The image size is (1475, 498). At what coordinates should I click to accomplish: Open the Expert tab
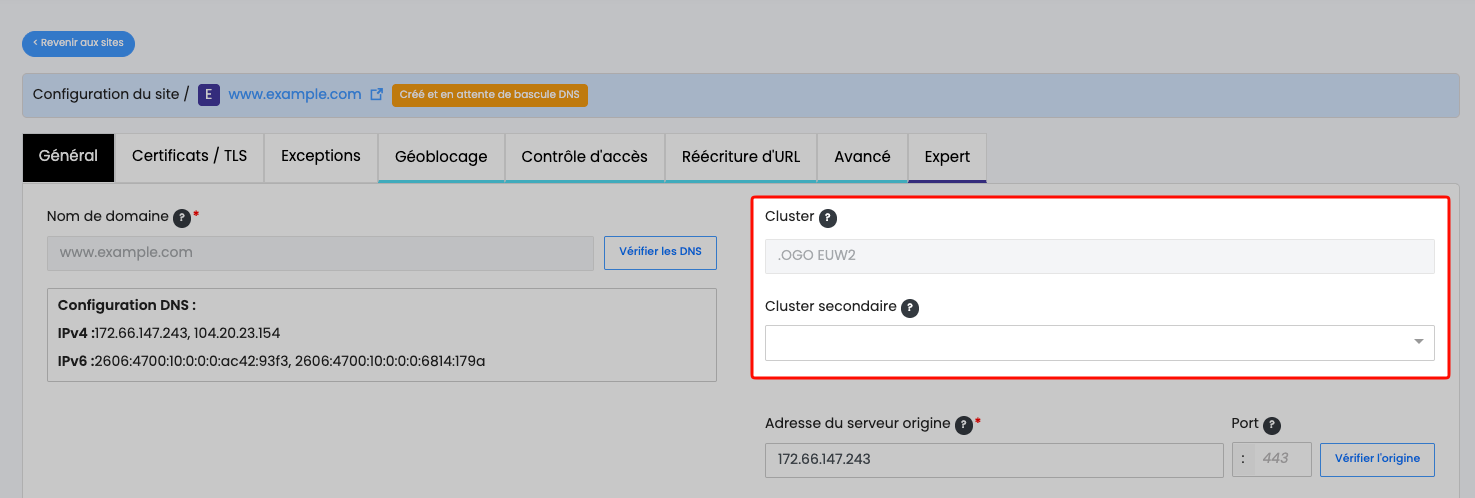click(947, 157)
